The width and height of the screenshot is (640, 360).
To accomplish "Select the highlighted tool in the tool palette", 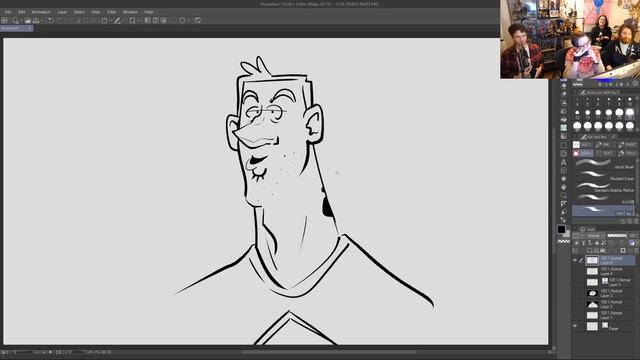I will click(x=564, y=128).
